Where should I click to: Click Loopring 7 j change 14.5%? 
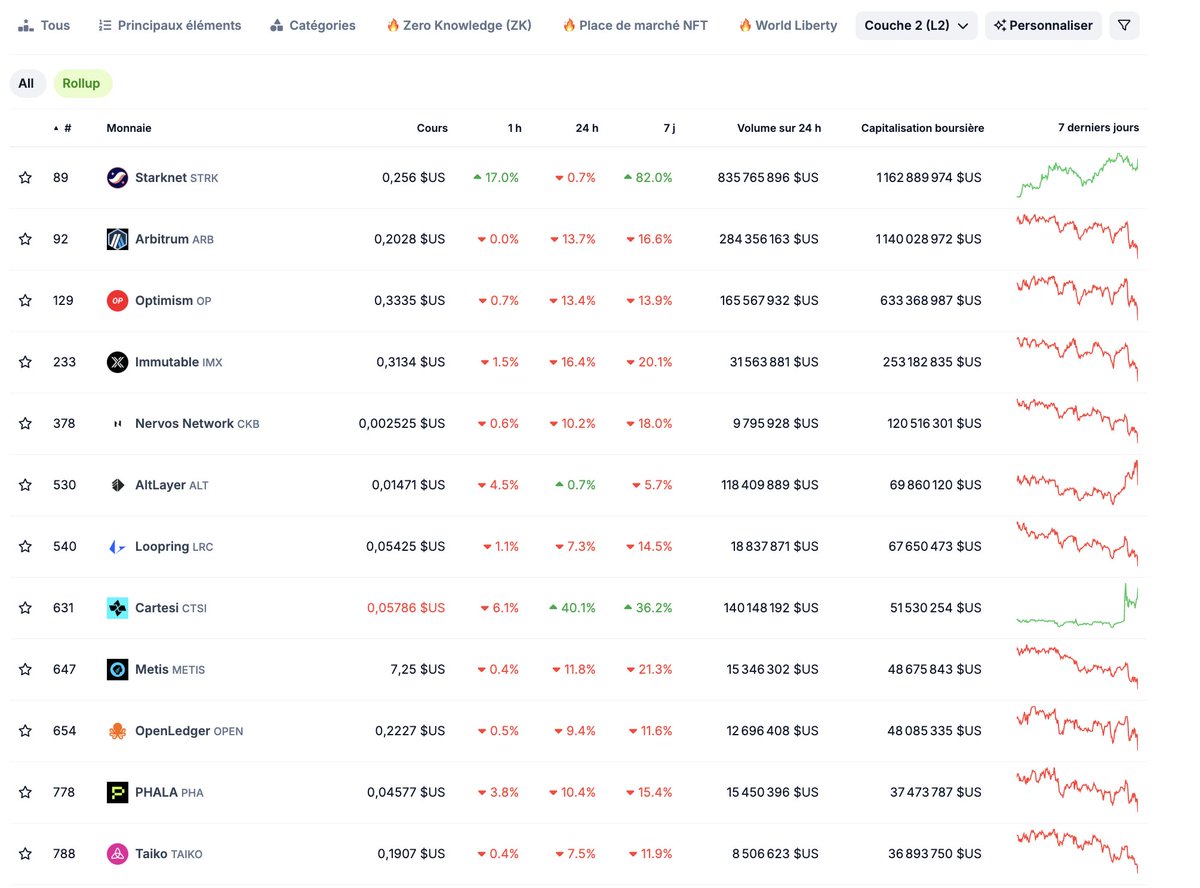click(650, 547)
